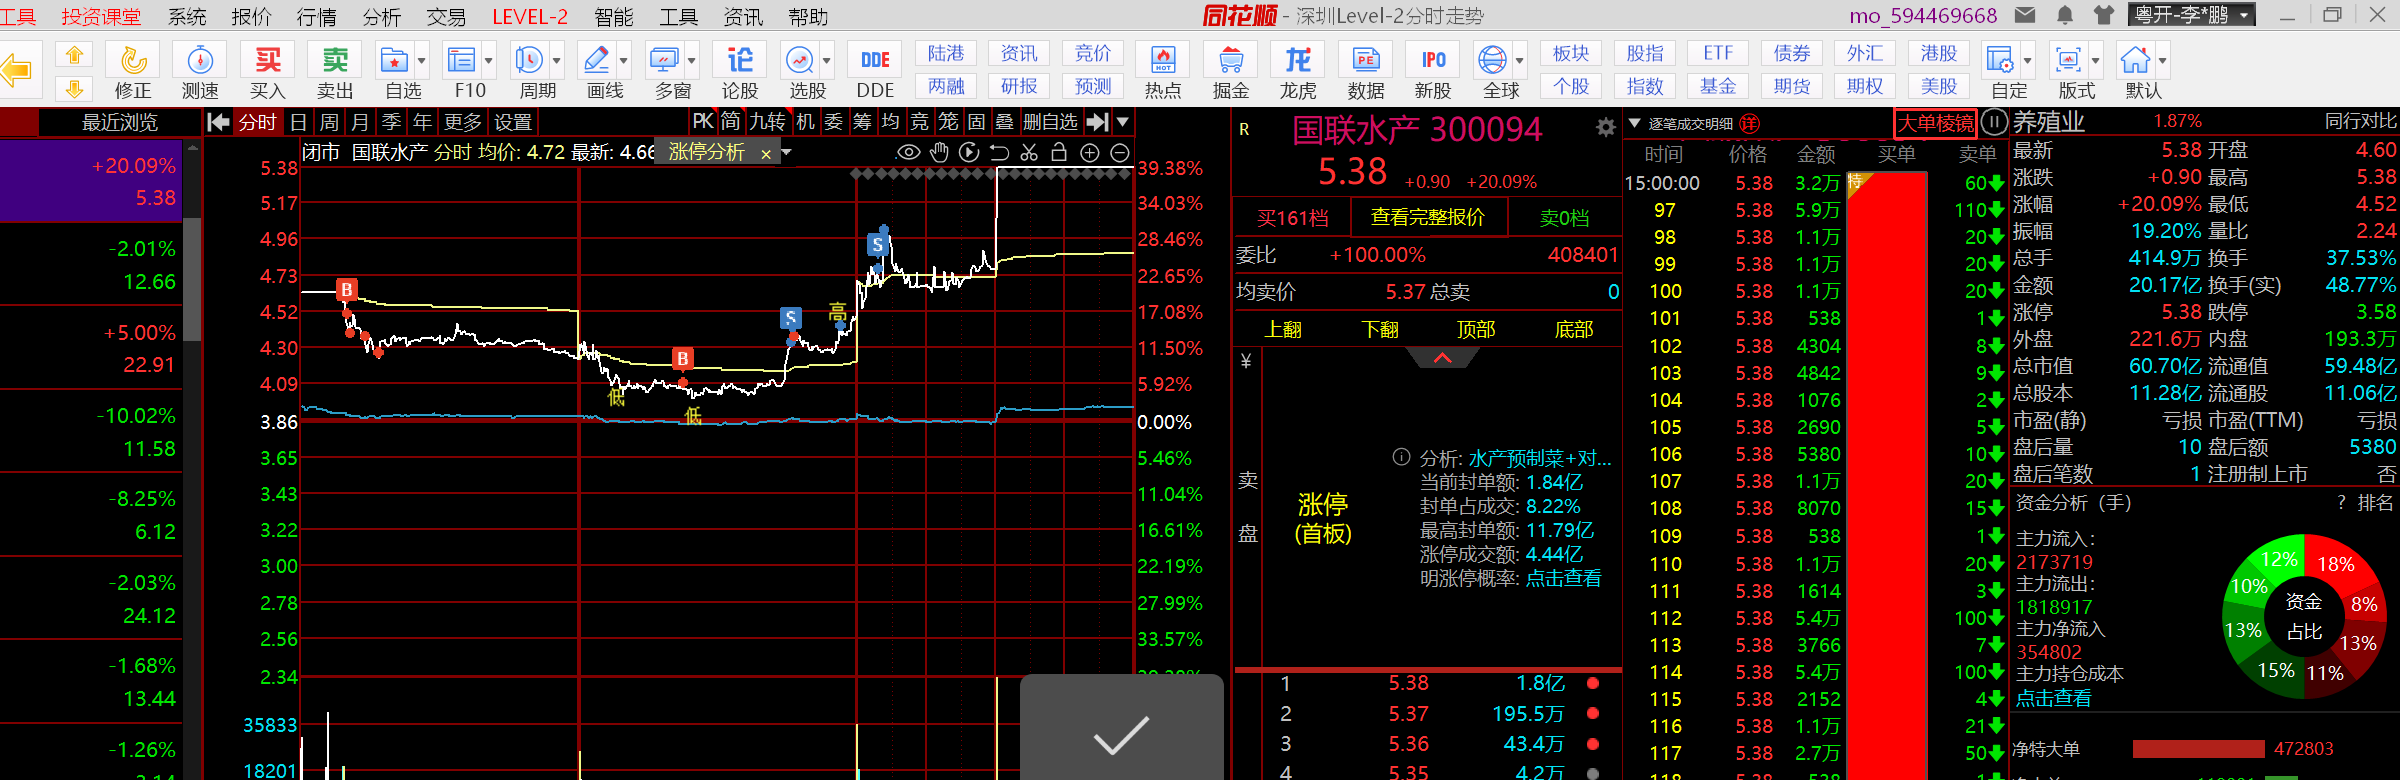Switch to the 月 monthly chart tab
Image resolution: width=2400 pixels, height=780 pixels.
coord(360,122)
